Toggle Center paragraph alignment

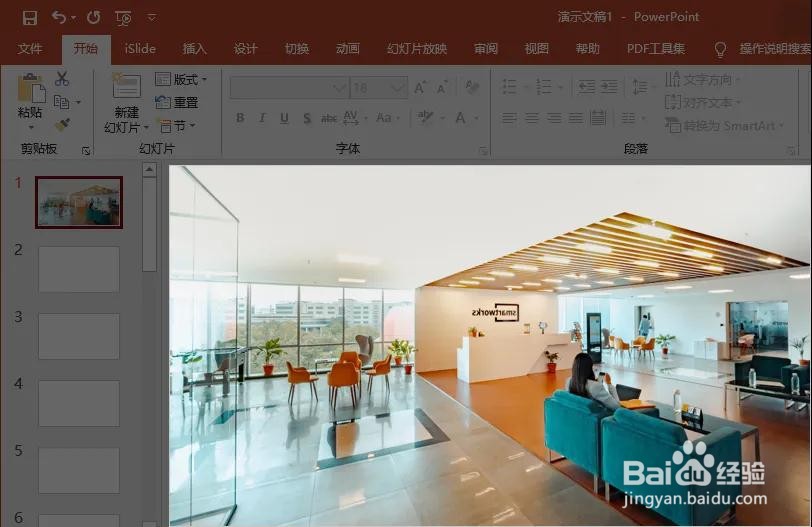[532, 119]
